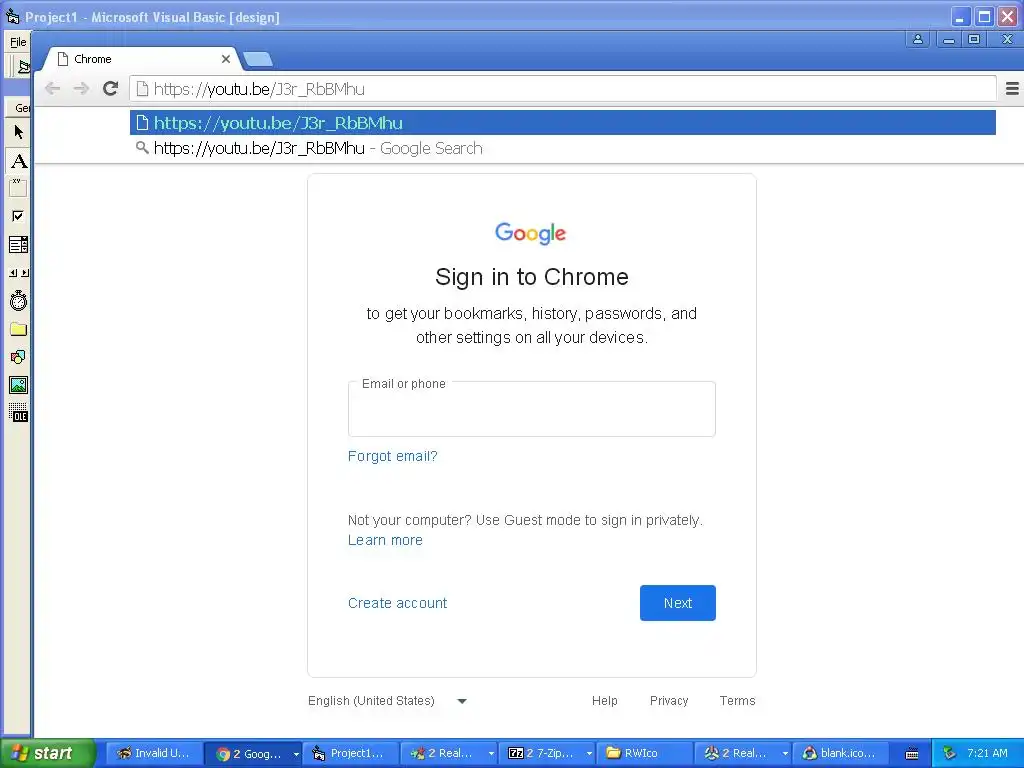Select the ComboBox tool in VB toolbox
Viewport: 1024px width, 768px height.
18,244
